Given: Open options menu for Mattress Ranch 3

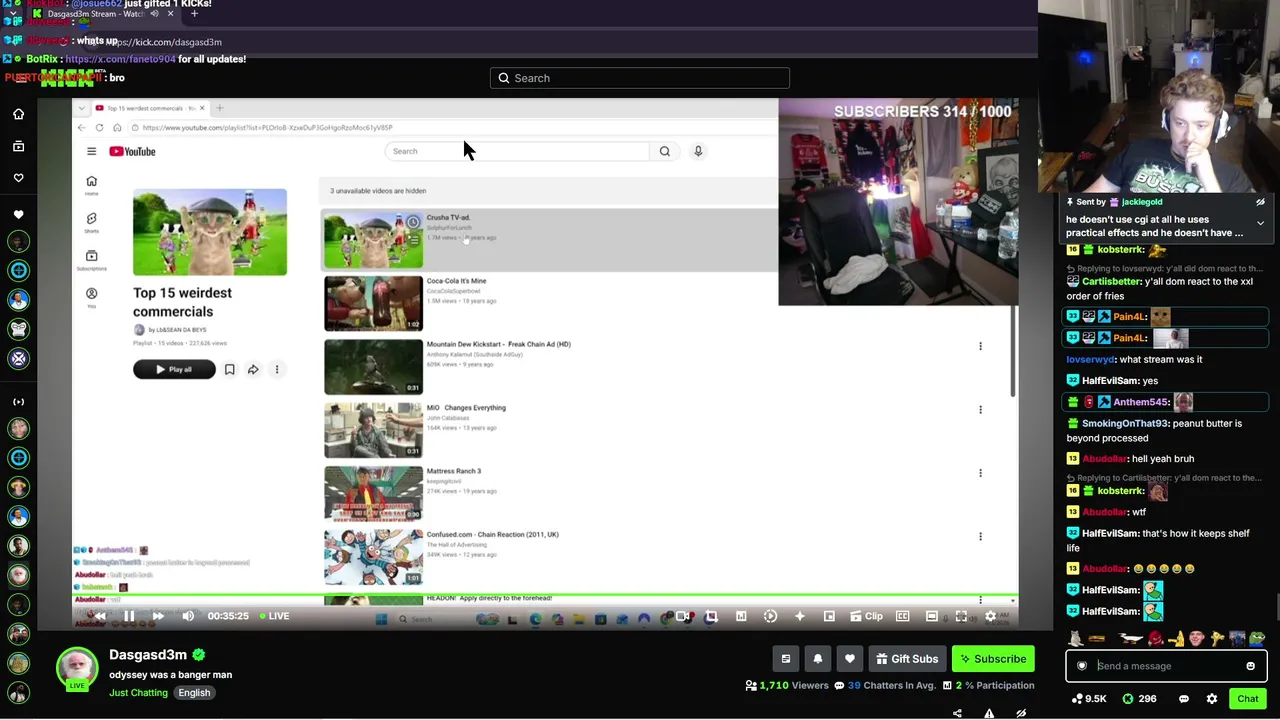Looking at the screenshot, I should coord(980,473).
